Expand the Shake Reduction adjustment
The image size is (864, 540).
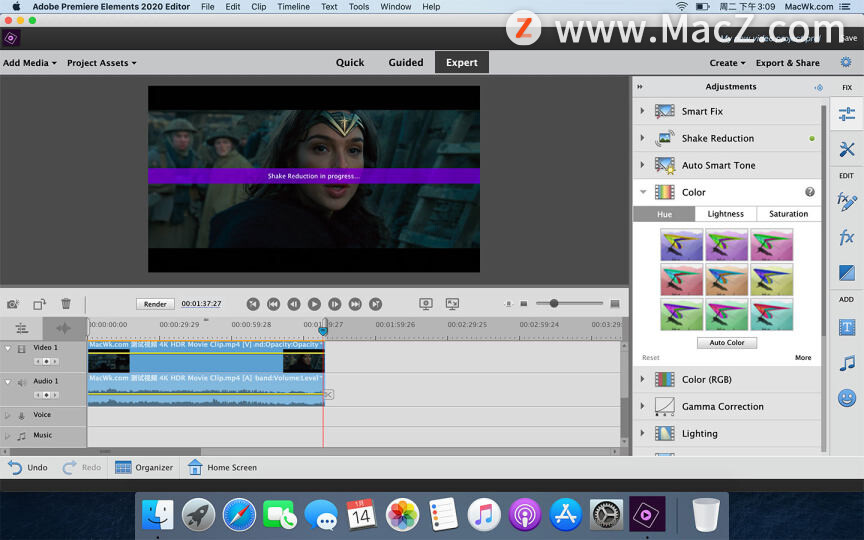tap(642, 138)
